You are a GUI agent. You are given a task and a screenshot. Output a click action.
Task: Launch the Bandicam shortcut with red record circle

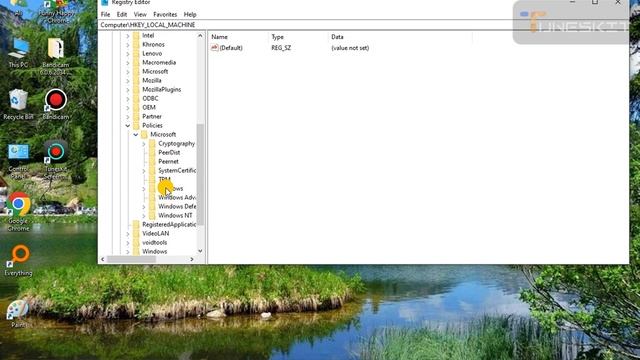56,104
